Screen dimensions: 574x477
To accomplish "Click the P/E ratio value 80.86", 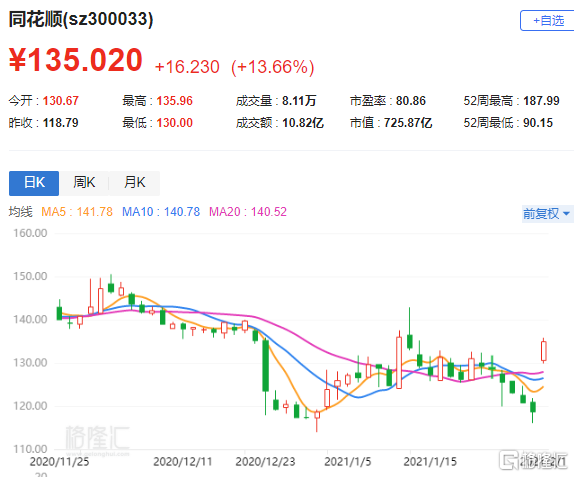I will 411,101.
